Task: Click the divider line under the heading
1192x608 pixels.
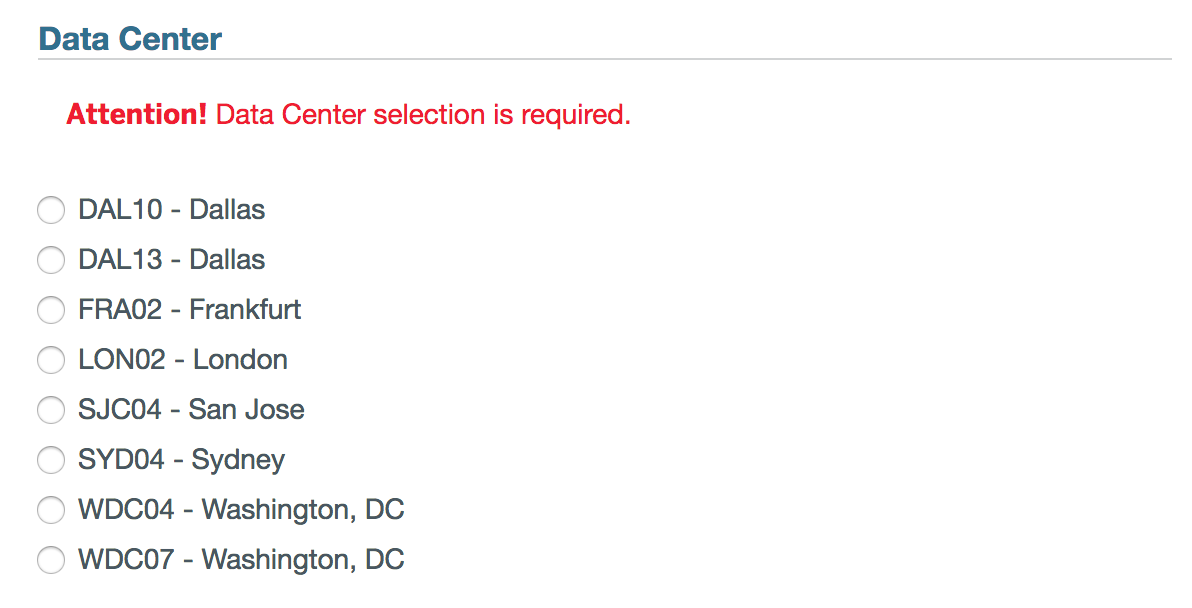Action: click(x=604, y=59)
